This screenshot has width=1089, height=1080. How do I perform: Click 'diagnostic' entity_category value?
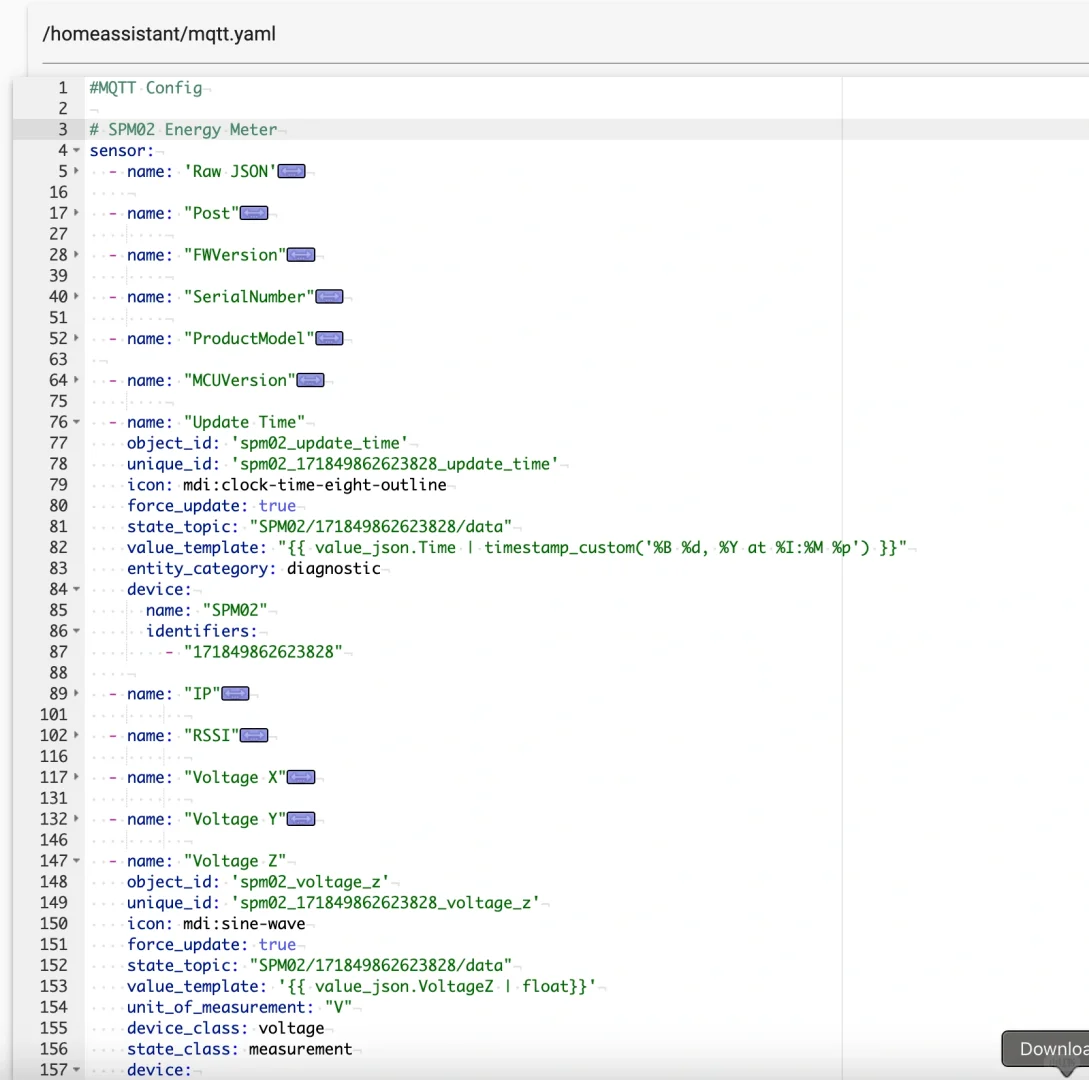pos(334,568)
